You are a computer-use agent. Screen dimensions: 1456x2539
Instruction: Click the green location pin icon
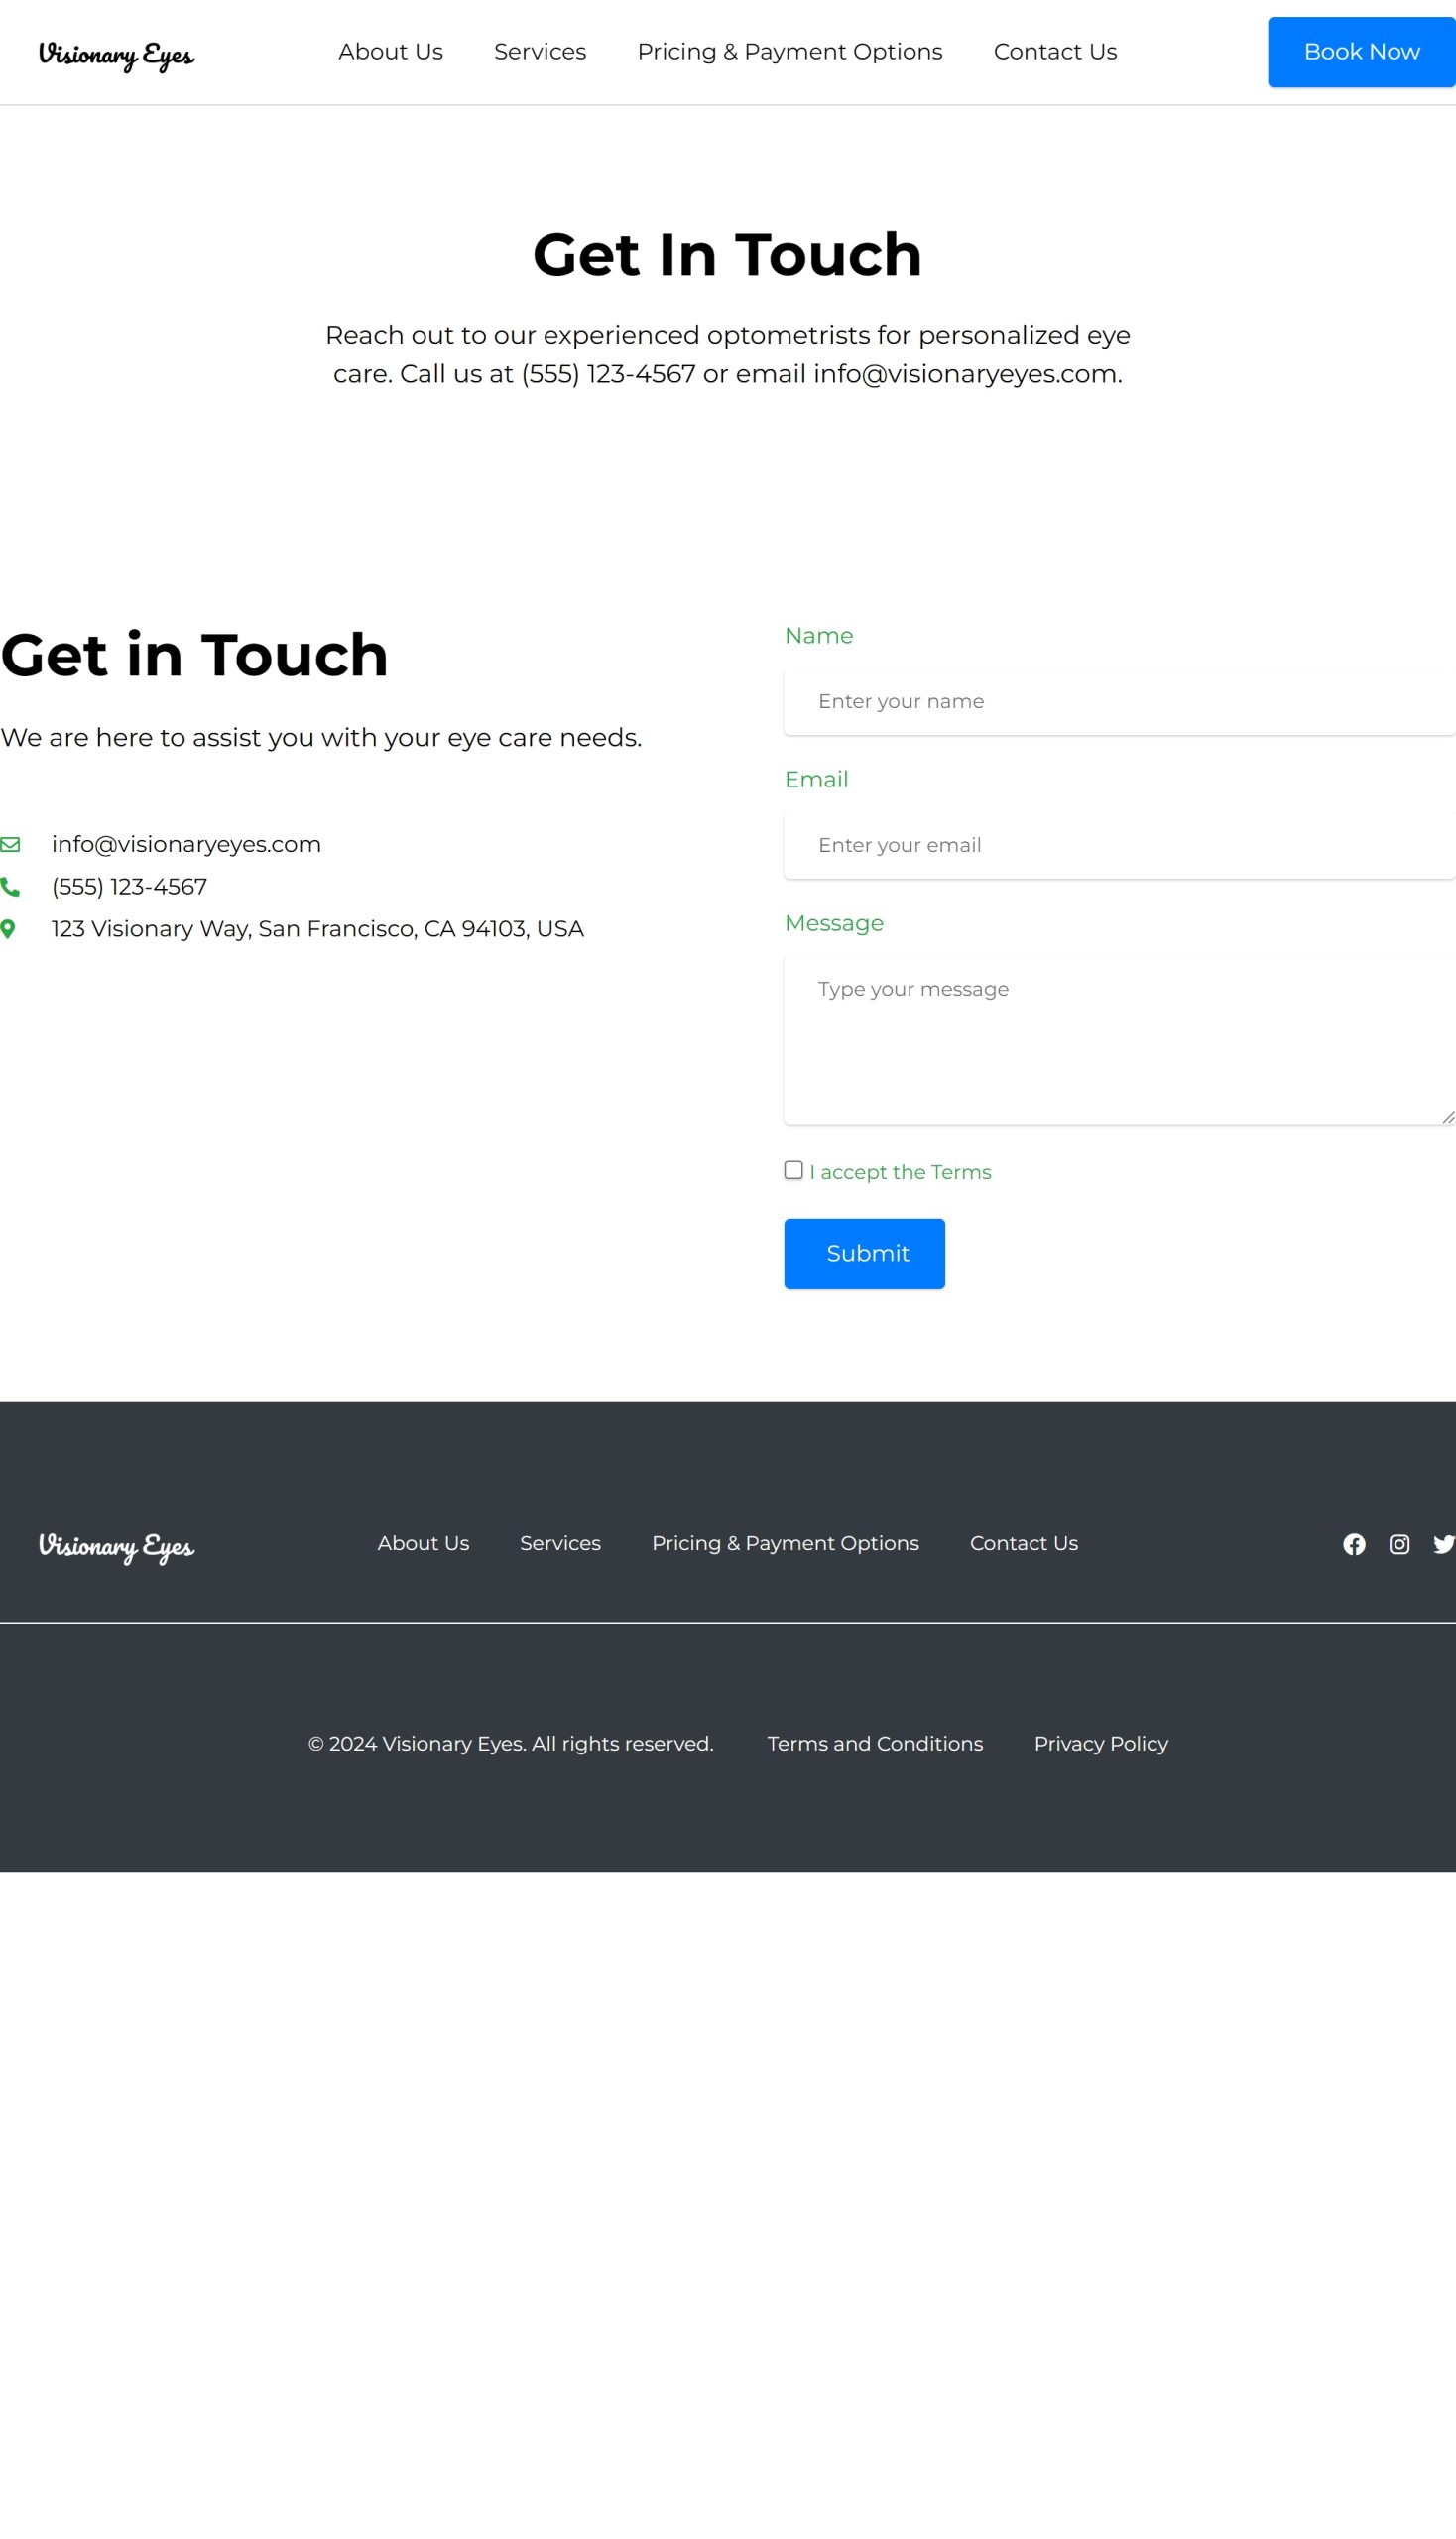(8, 929)
